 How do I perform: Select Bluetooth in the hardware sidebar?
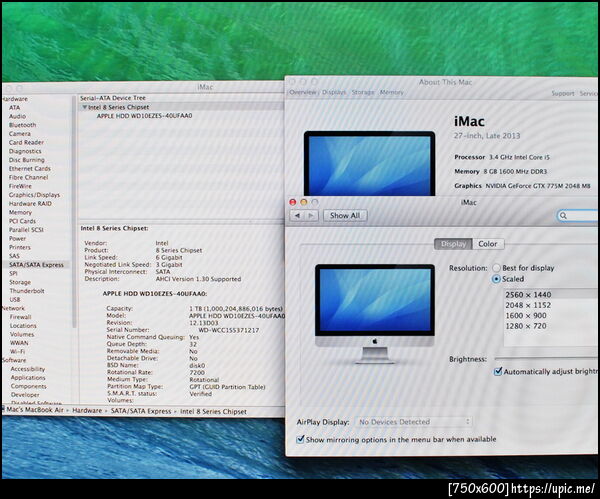22,125
